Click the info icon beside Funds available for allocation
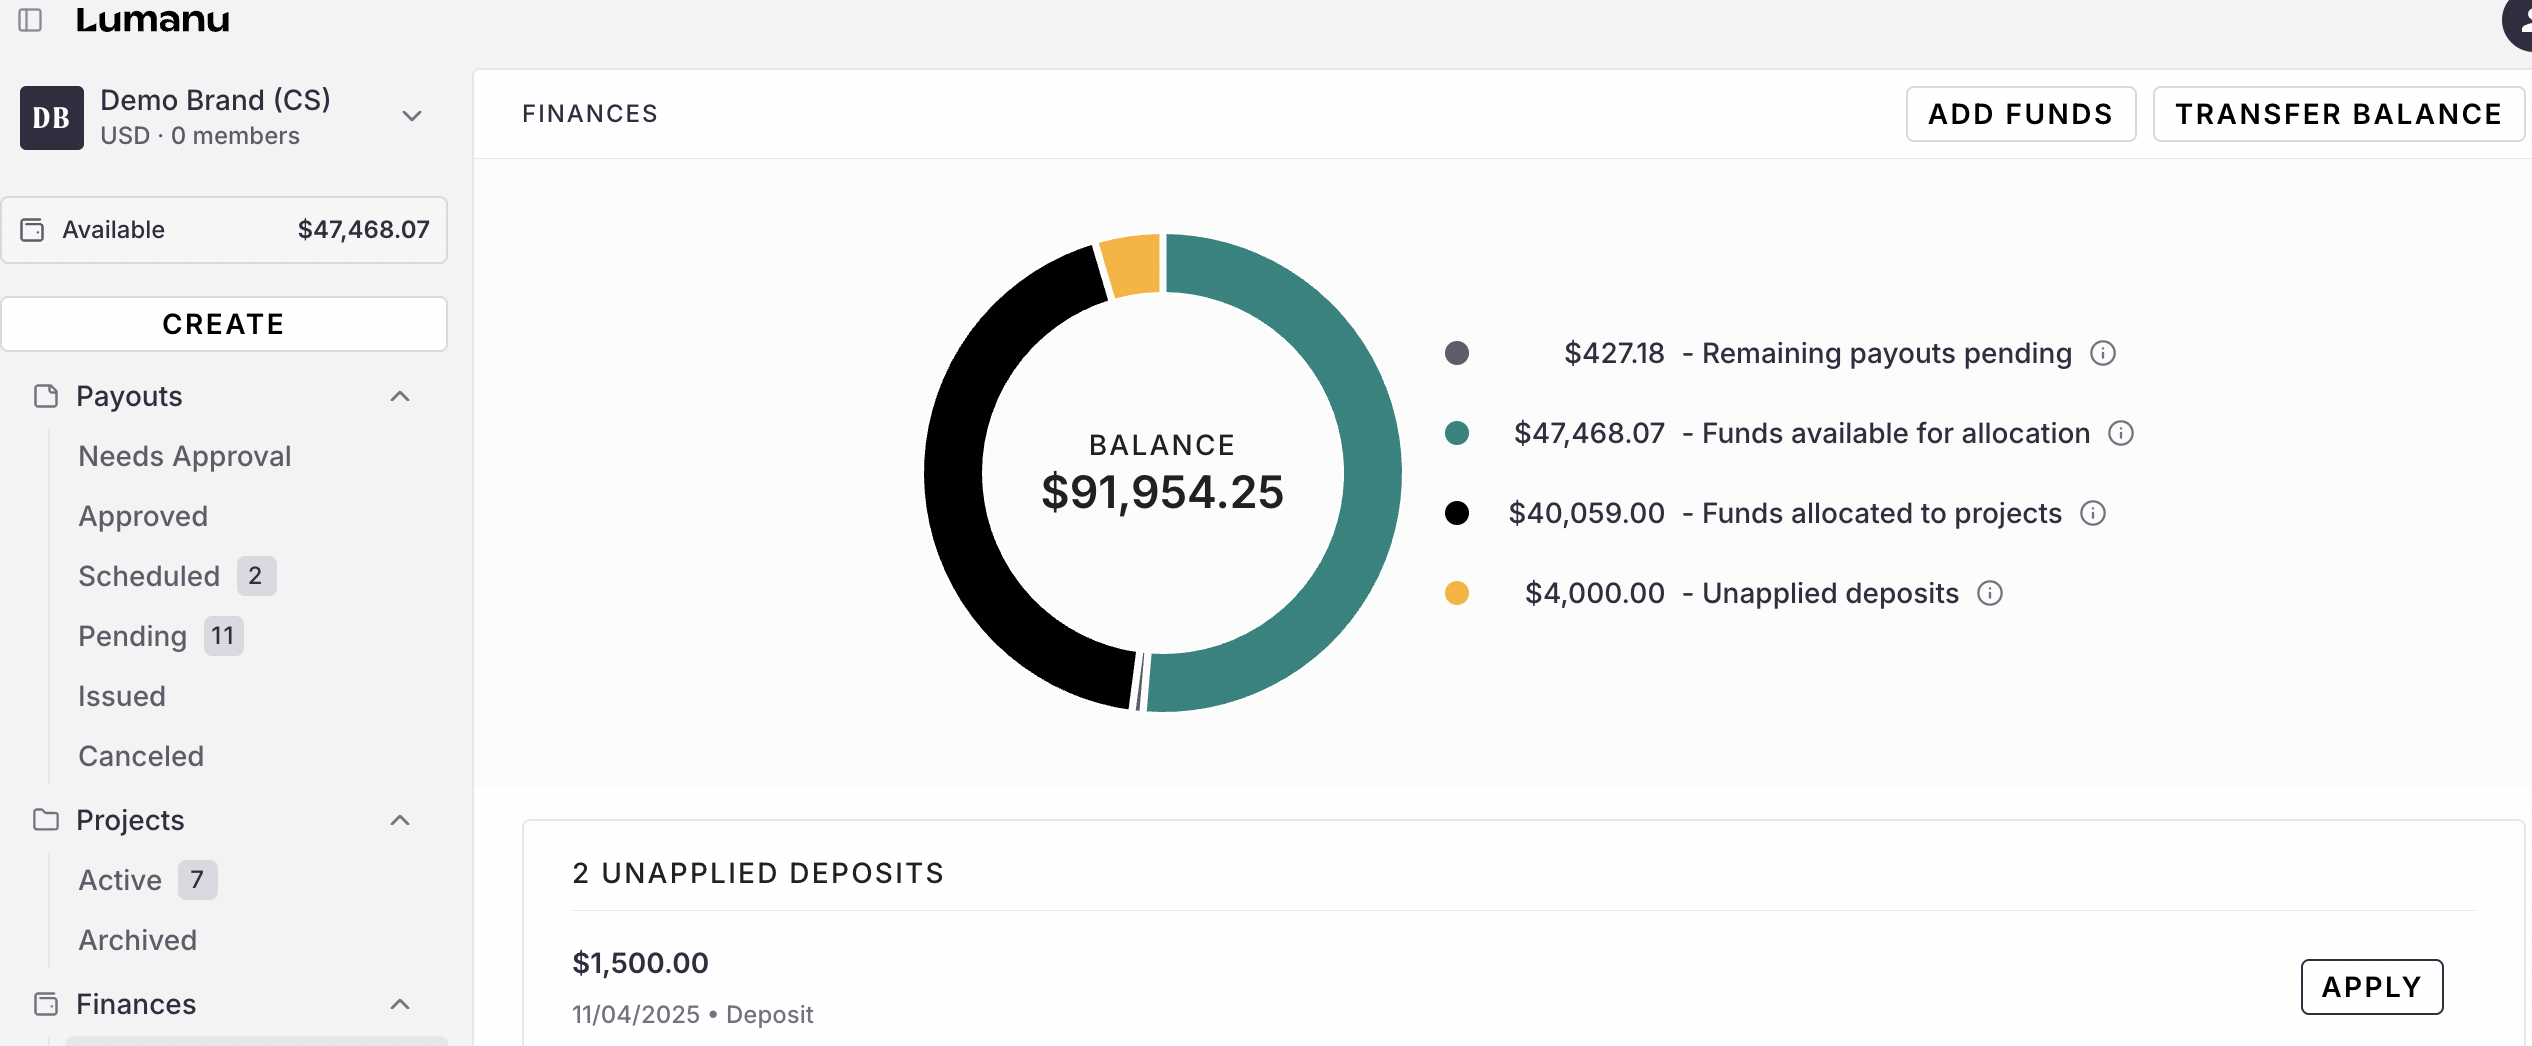This screenshot has width=2532, height=1046. [x=2121, y=433]
